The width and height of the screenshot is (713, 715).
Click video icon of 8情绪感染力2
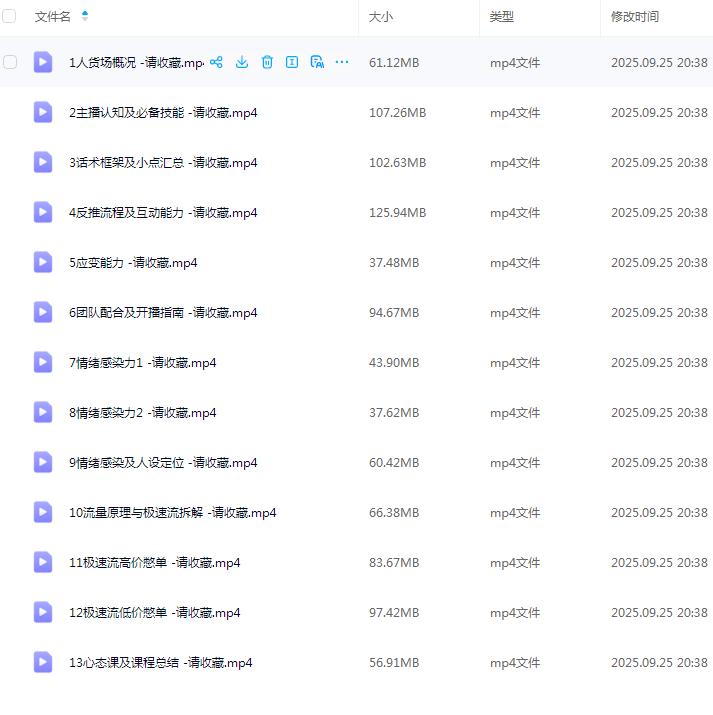pos(43,412)
